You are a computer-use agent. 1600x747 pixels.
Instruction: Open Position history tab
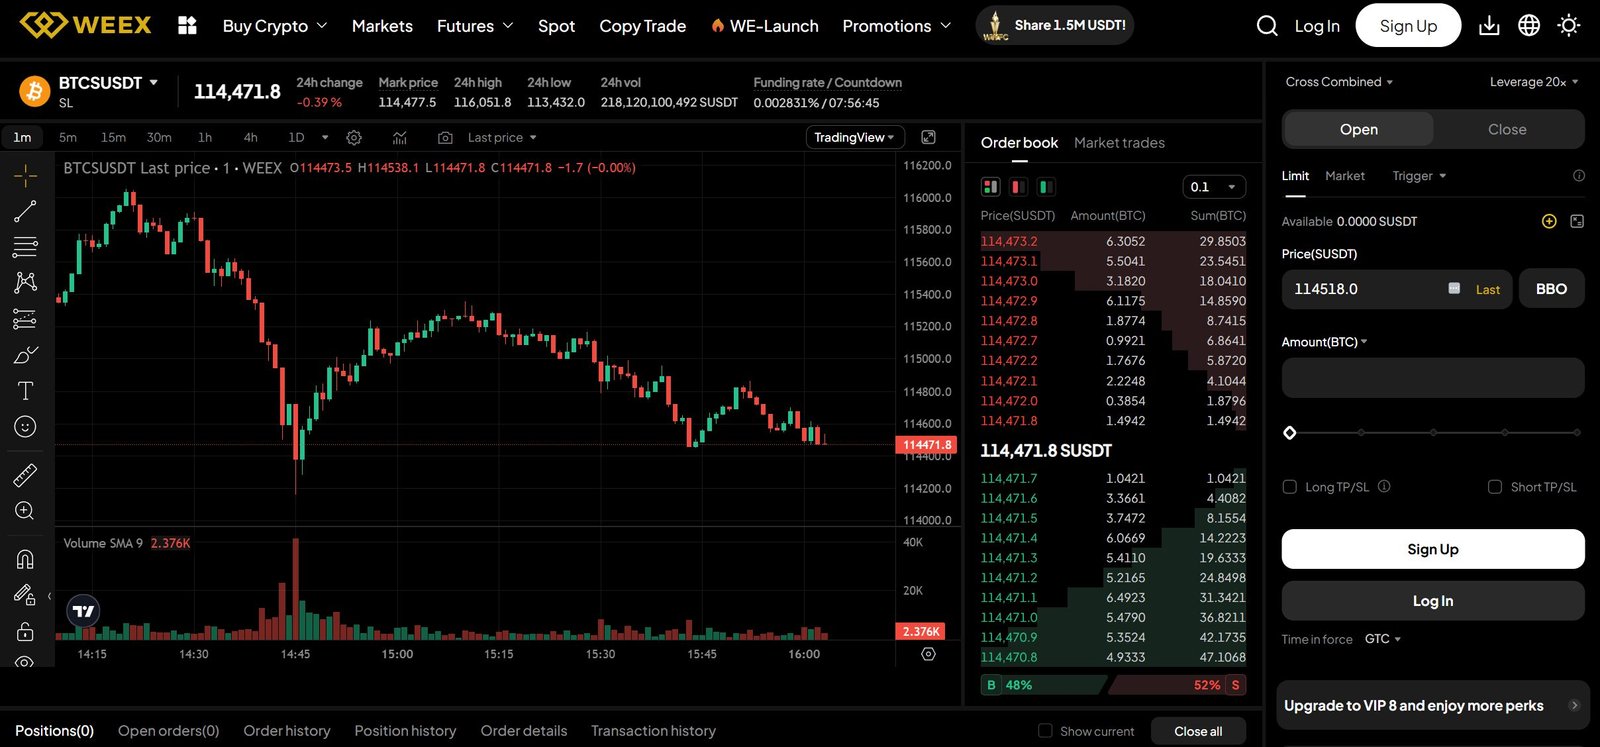[405, 731]
